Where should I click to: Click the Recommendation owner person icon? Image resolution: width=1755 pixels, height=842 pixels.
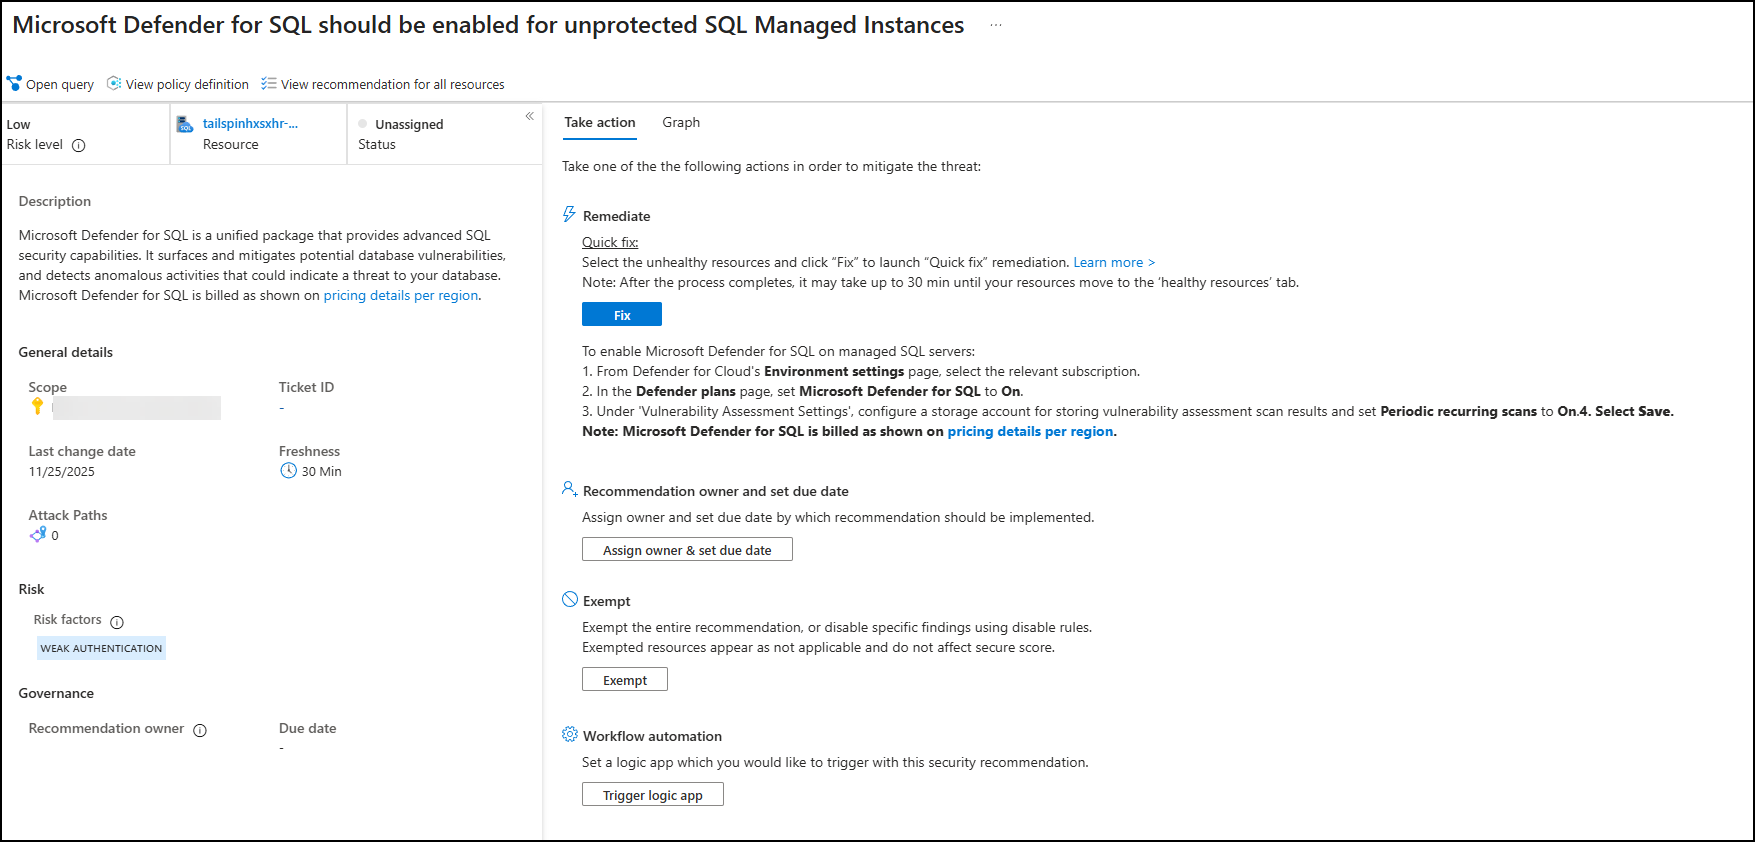pyautogui.click(x=569, y=489)
